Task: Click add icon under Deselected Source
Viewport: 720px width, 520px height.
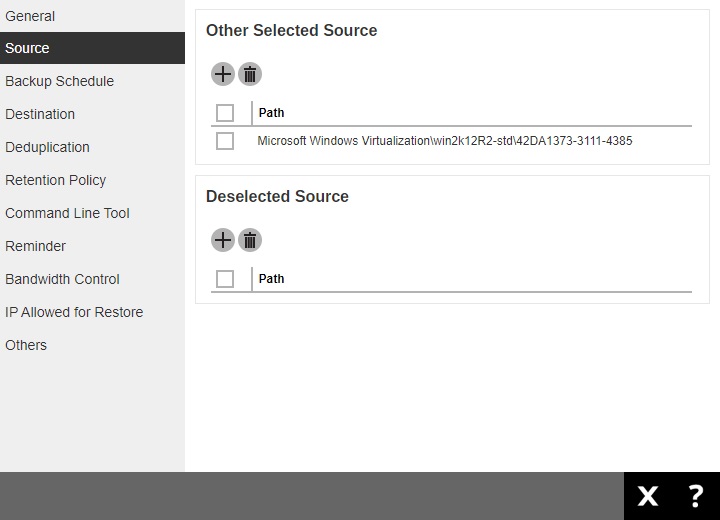Action: pyautogui.click(x=222, y=240)
